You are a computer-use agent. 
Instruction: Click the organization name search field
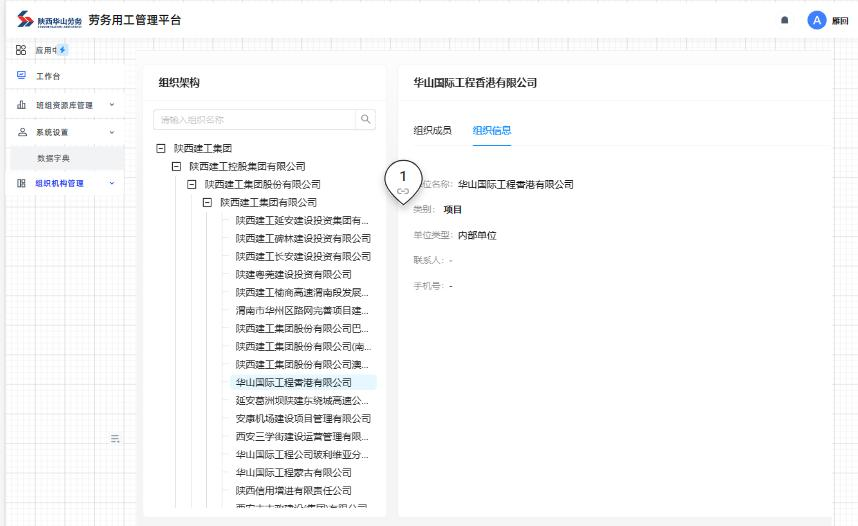[x=255, y=119]
